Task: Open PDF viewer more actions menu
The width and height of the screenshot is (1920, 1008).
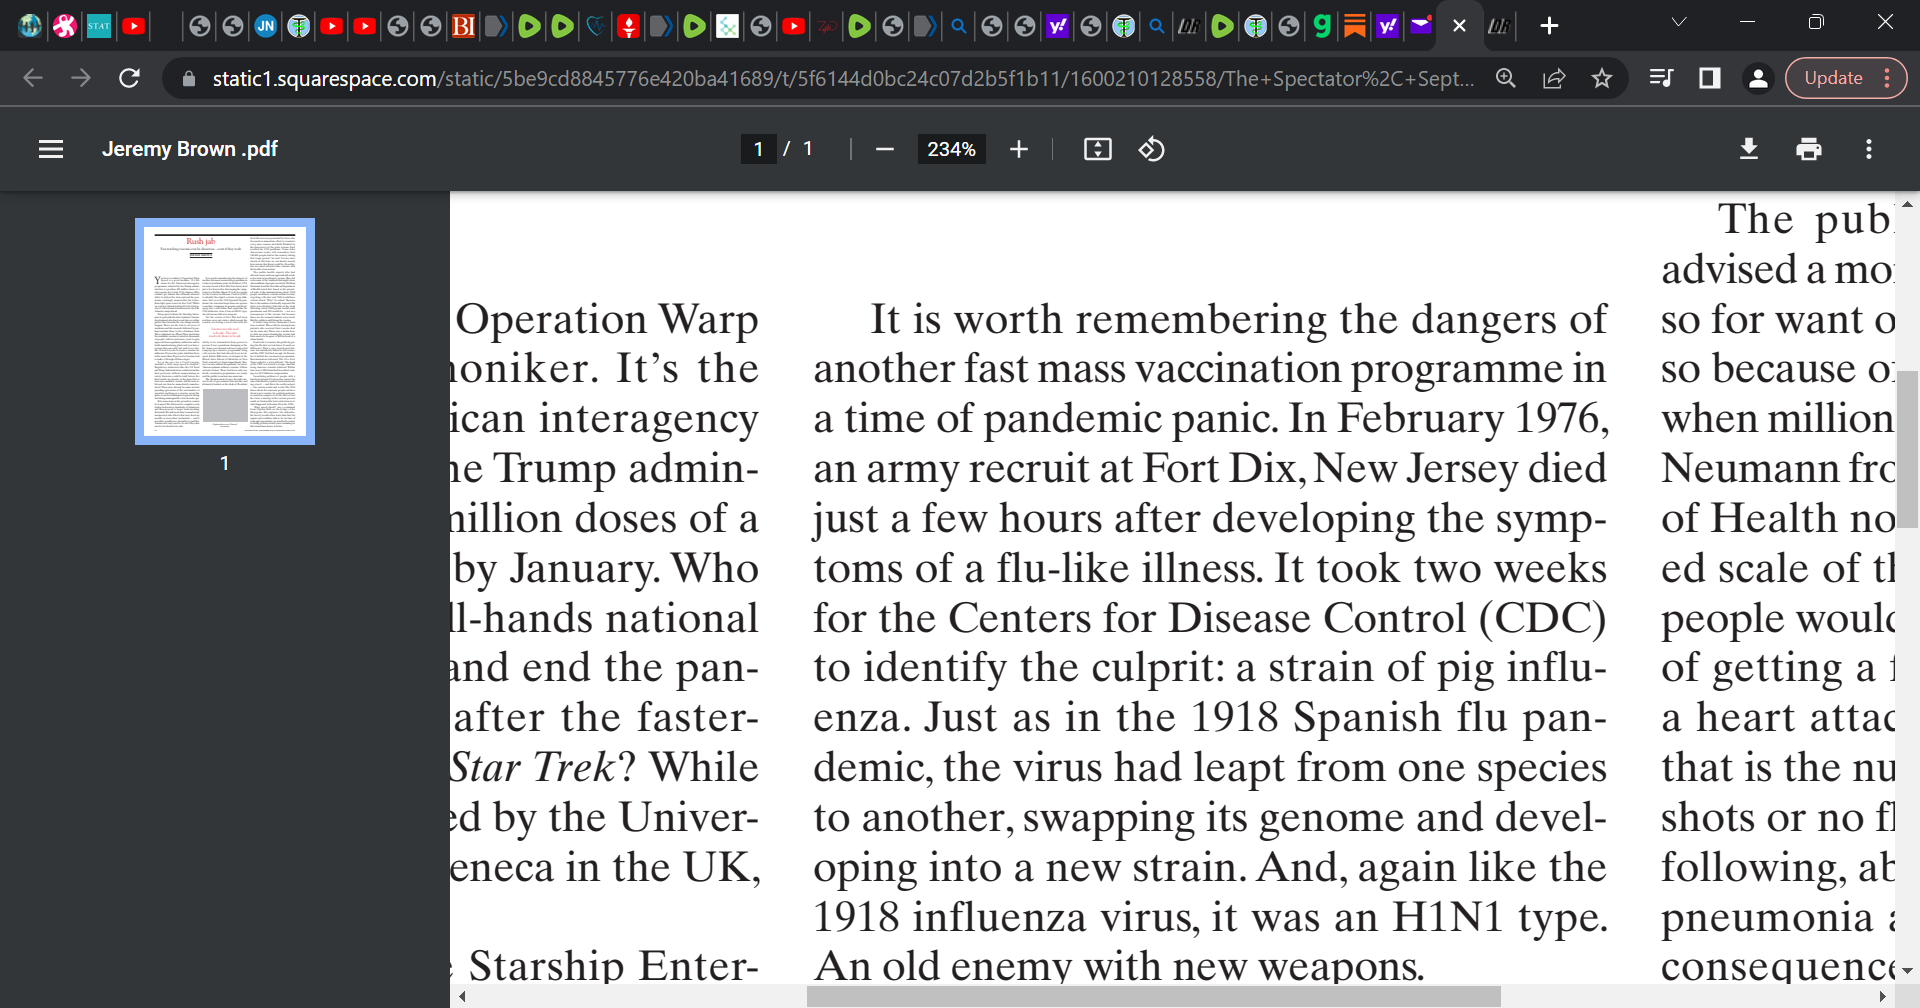Action: coord(1868,149)
